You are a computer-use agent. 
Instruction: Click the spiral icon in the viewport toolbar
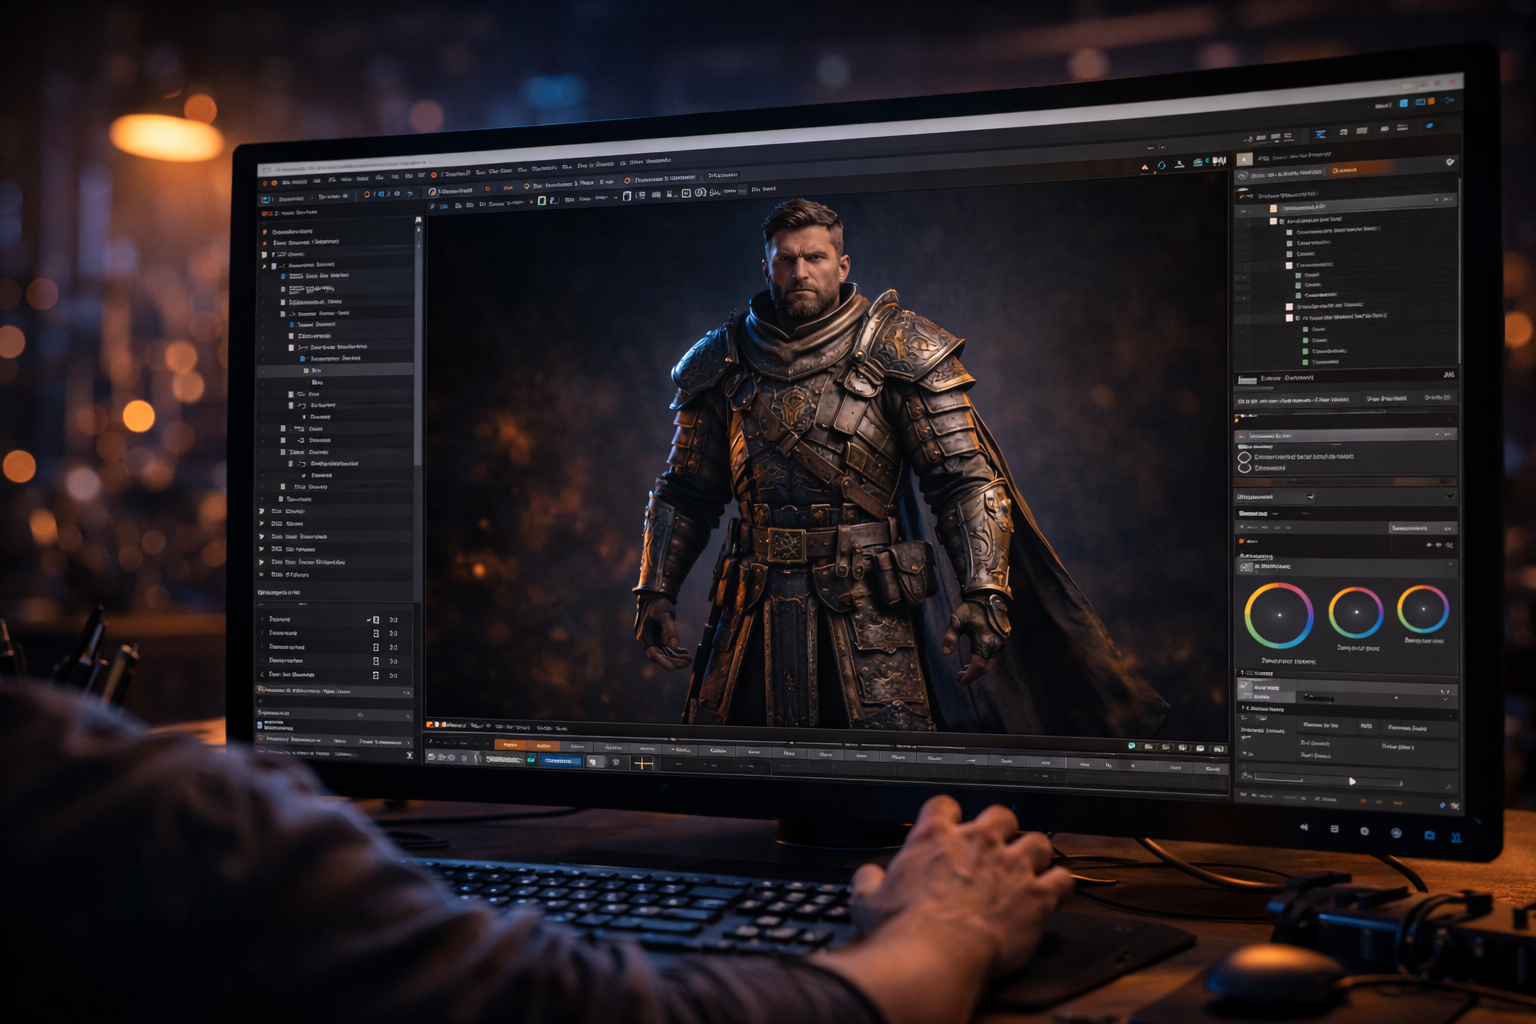pos(700,192)
